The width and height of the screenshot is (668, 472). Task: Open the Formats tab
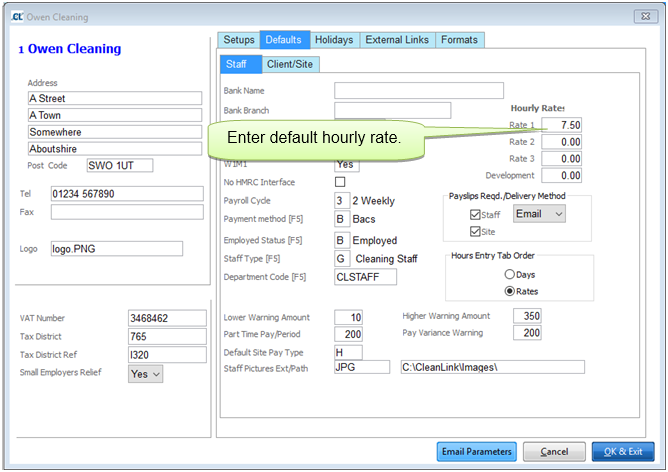(x=459, y=40)
